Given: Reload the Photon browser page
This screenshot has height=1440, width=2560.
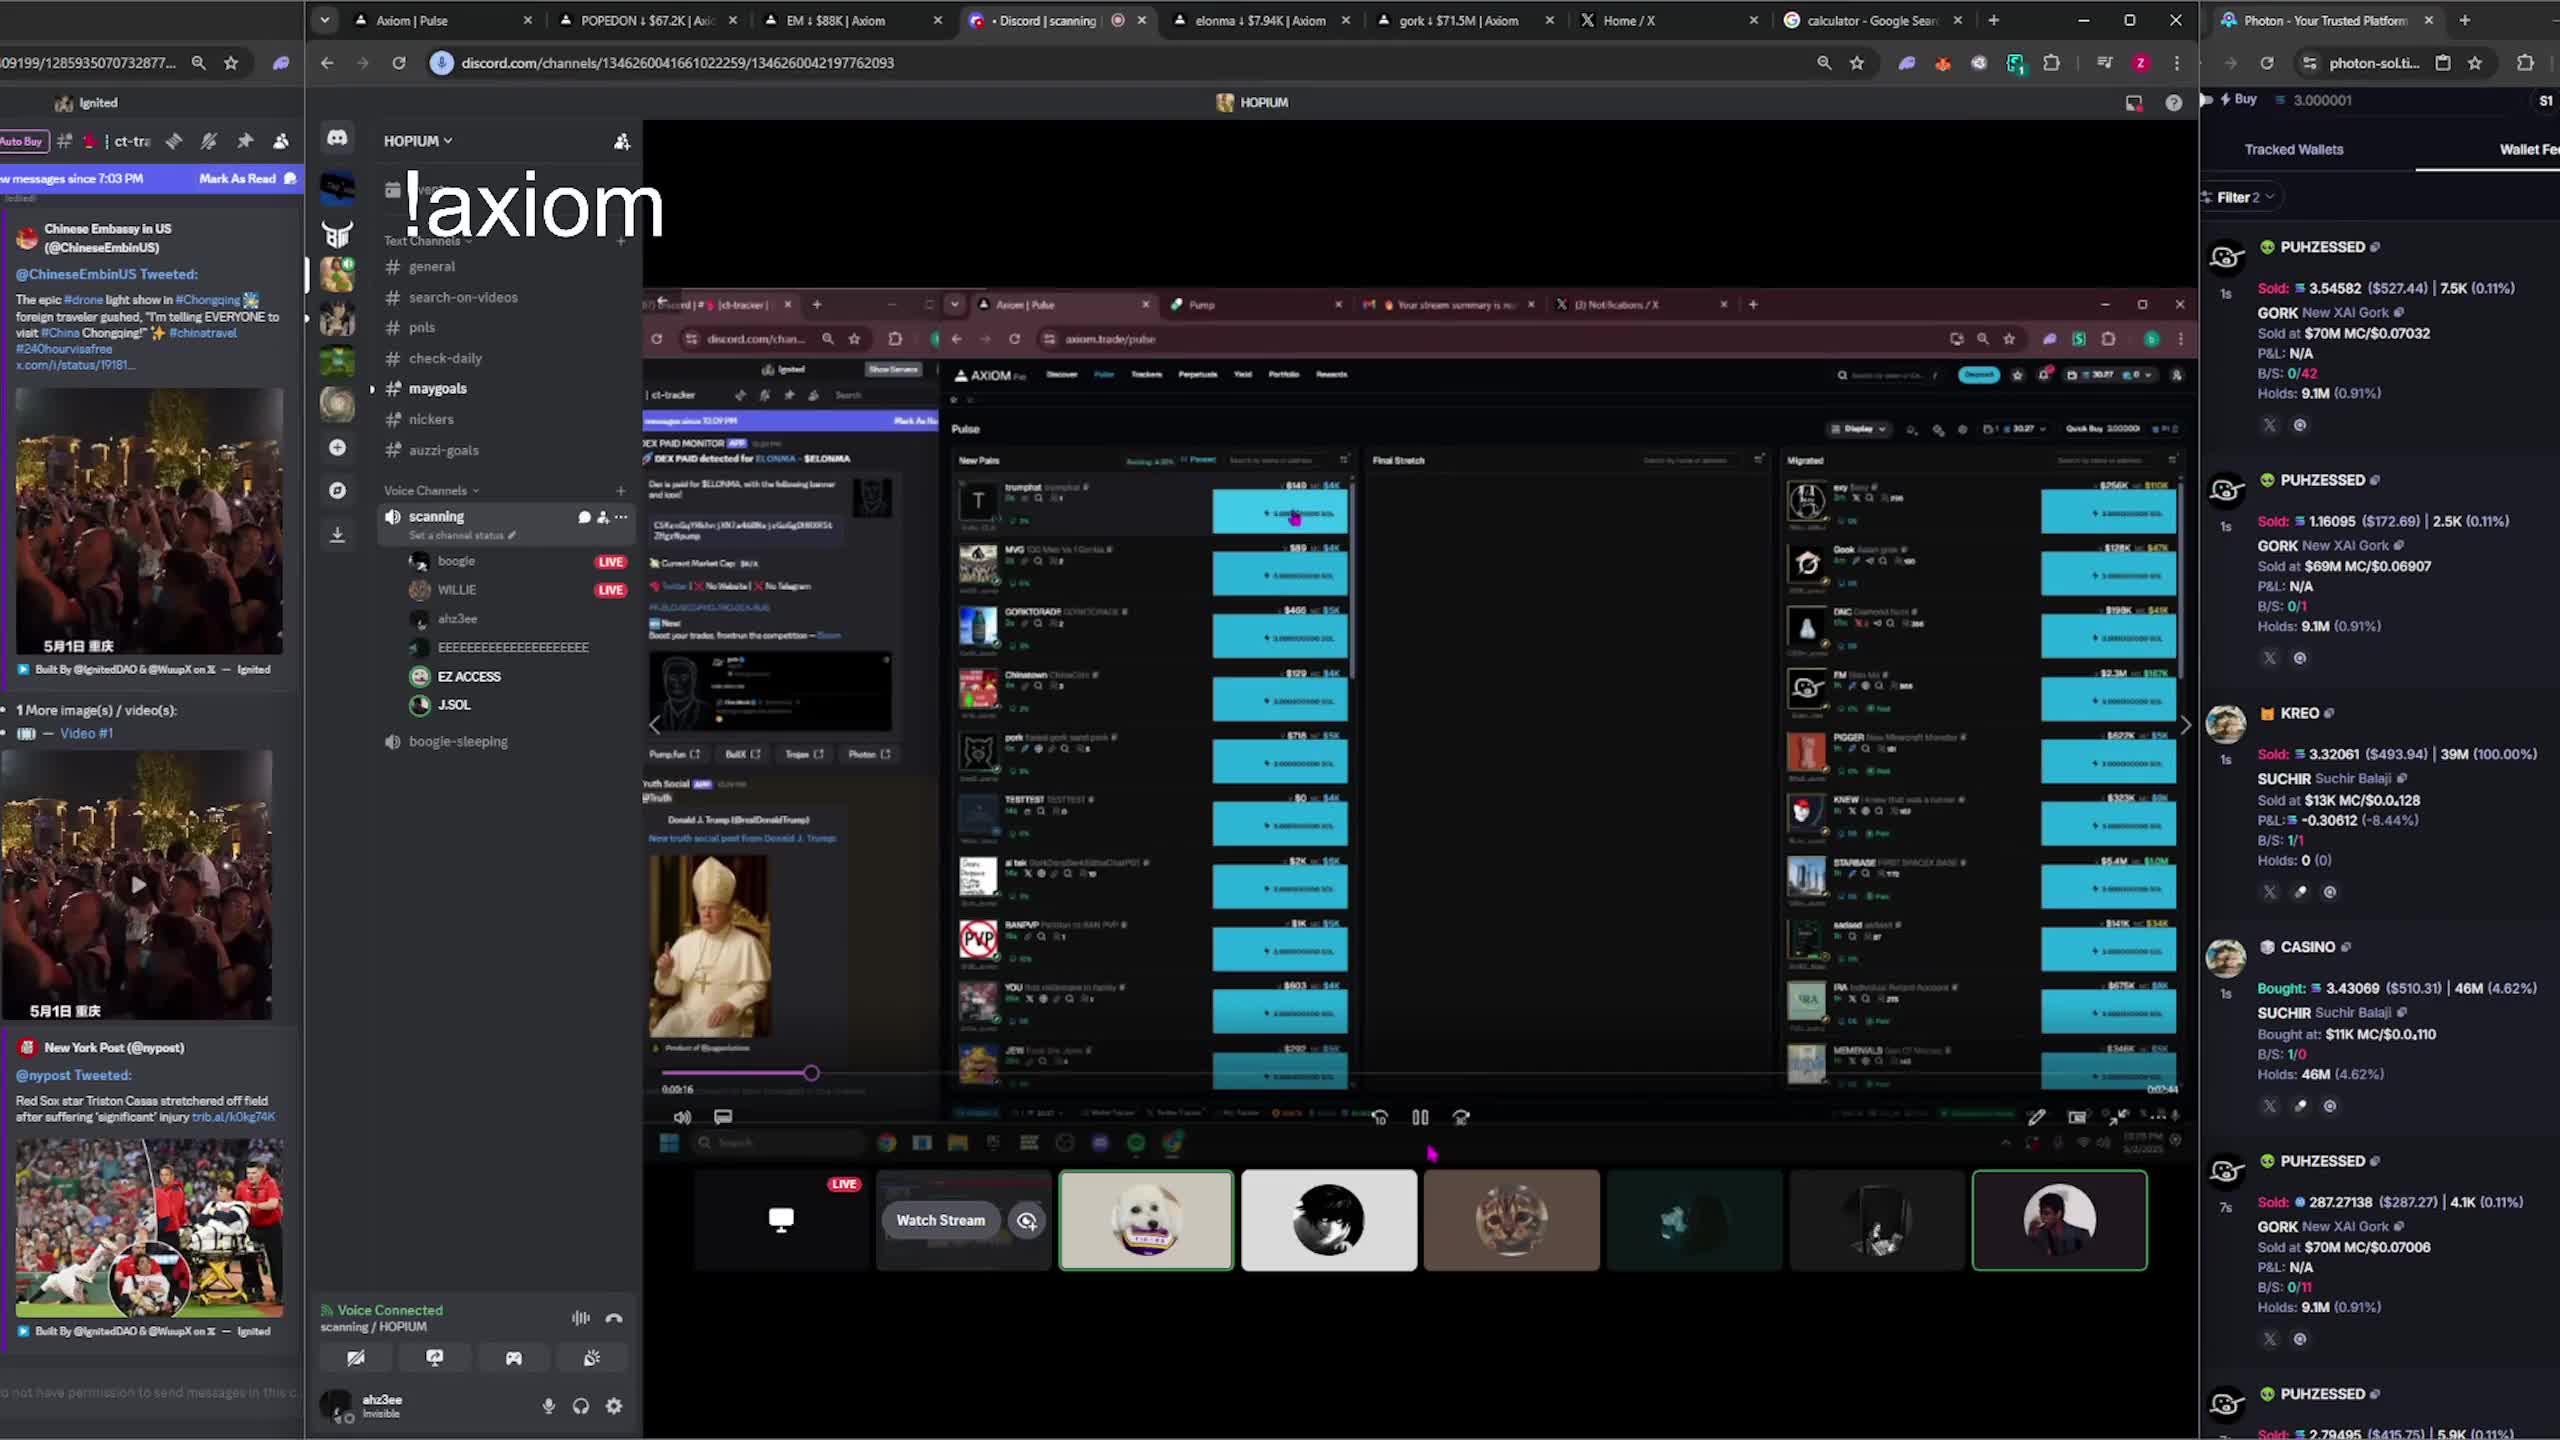Looking at the screenshot, I should point(2267,63).
